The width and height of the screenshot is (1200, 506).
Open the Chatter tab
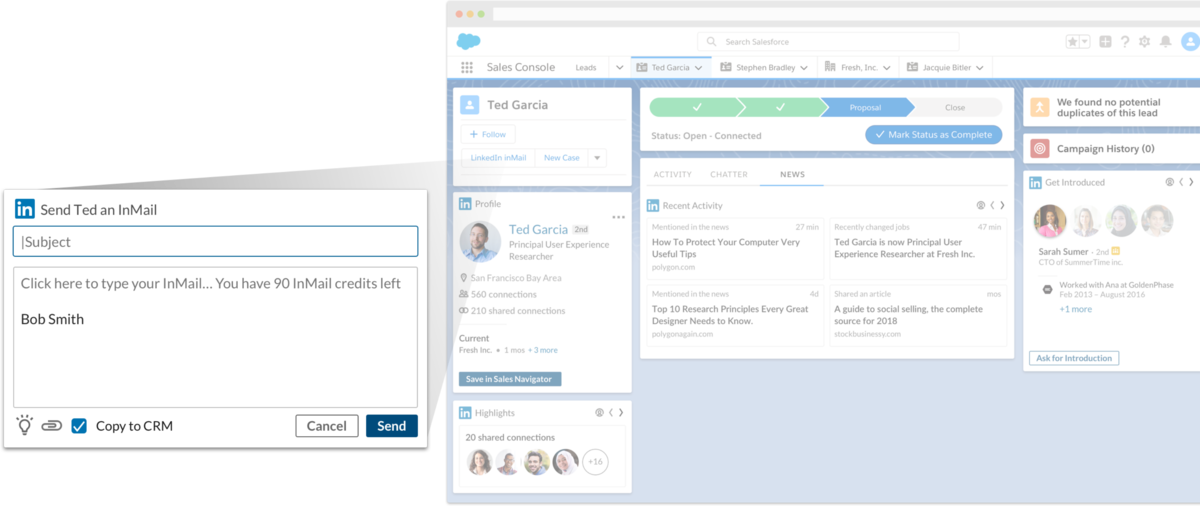[729, 174]
